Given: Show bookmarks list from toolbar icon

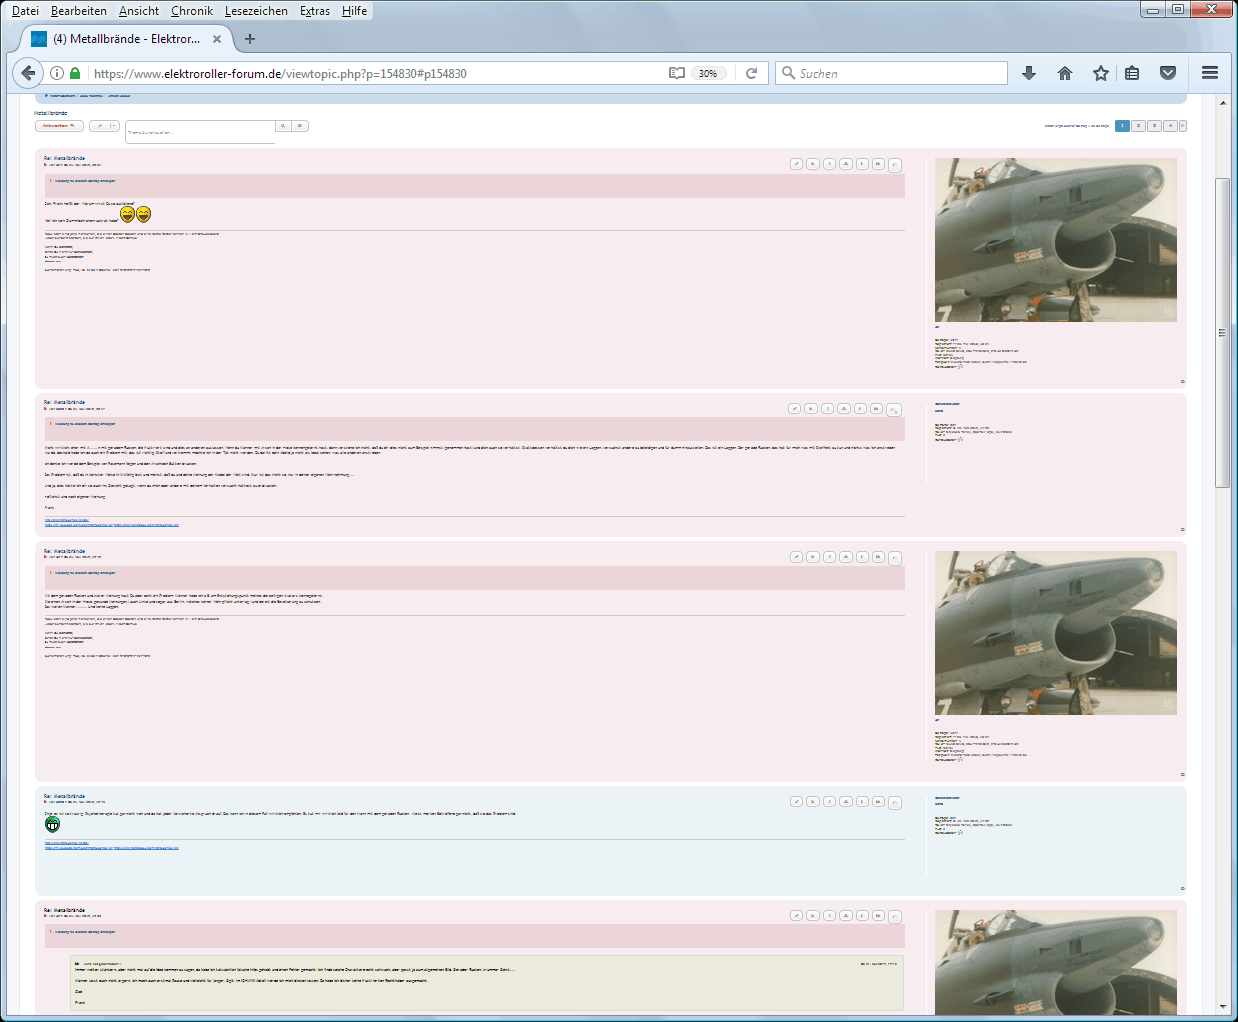Looking at the screenshot, I should point(1132,73).
